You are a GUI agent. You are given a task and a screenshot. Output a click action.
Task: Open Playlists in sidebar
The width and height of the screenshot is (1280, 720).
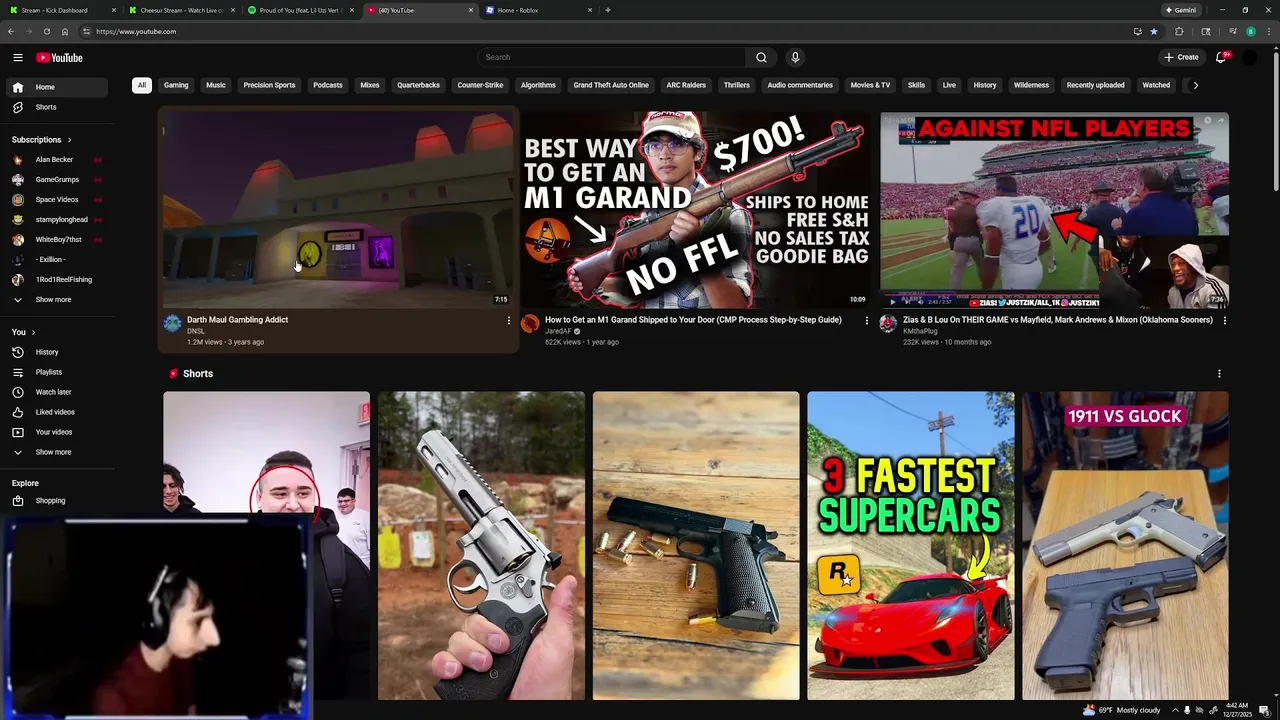pos(57,372)
